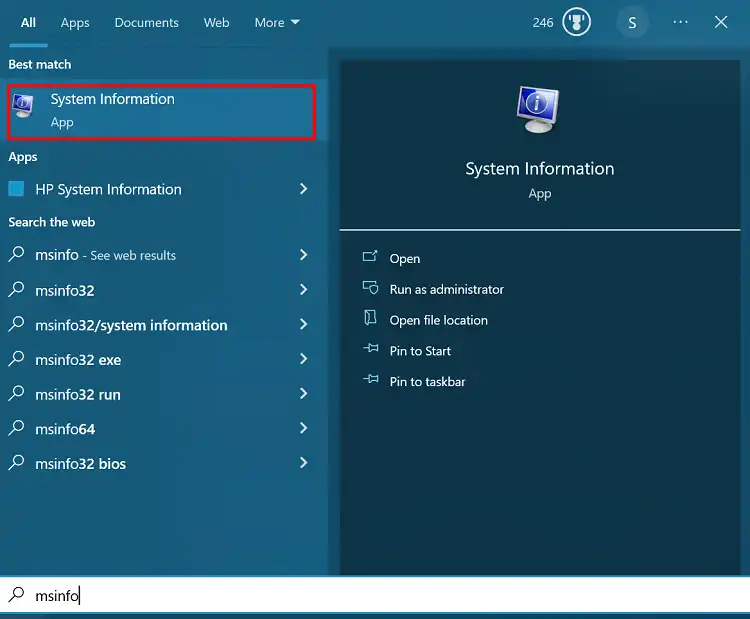Expand the 'msinfo32 bios' chevron
This screenshot has width=750, height=619.
pos(303,463)
